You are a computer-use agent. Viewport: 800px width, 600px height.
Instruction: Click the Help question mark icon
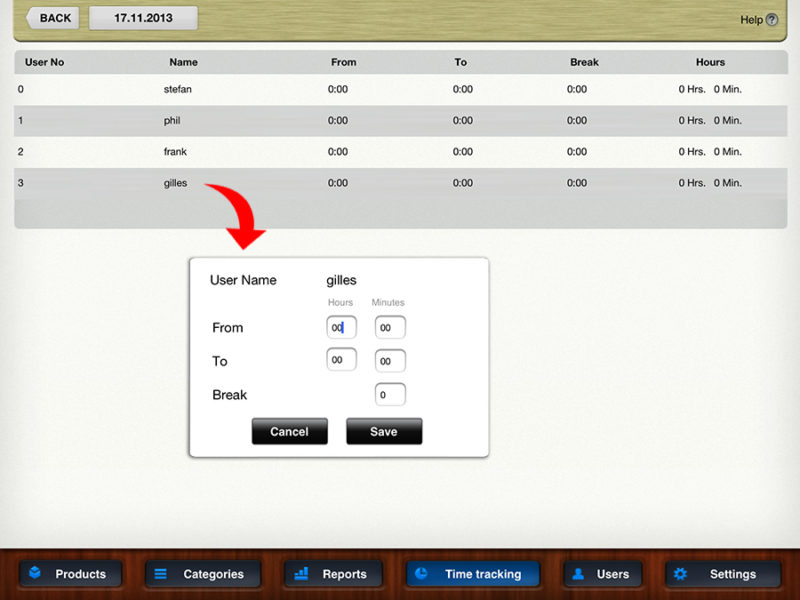tap(772, 20)
